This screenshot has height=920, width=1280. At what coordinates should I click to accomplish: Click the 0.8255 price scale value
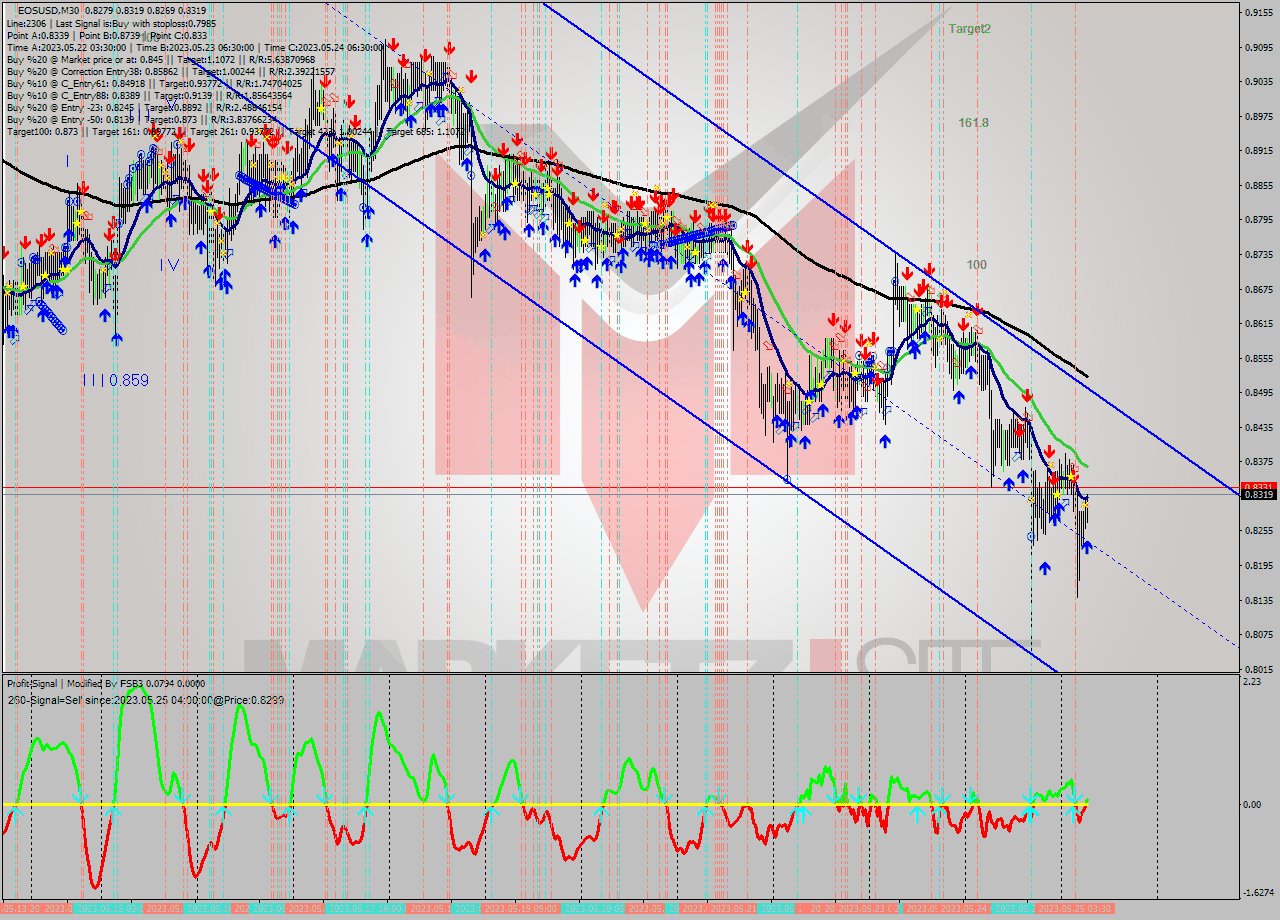pyautogui.click(x=1258, y=531)
